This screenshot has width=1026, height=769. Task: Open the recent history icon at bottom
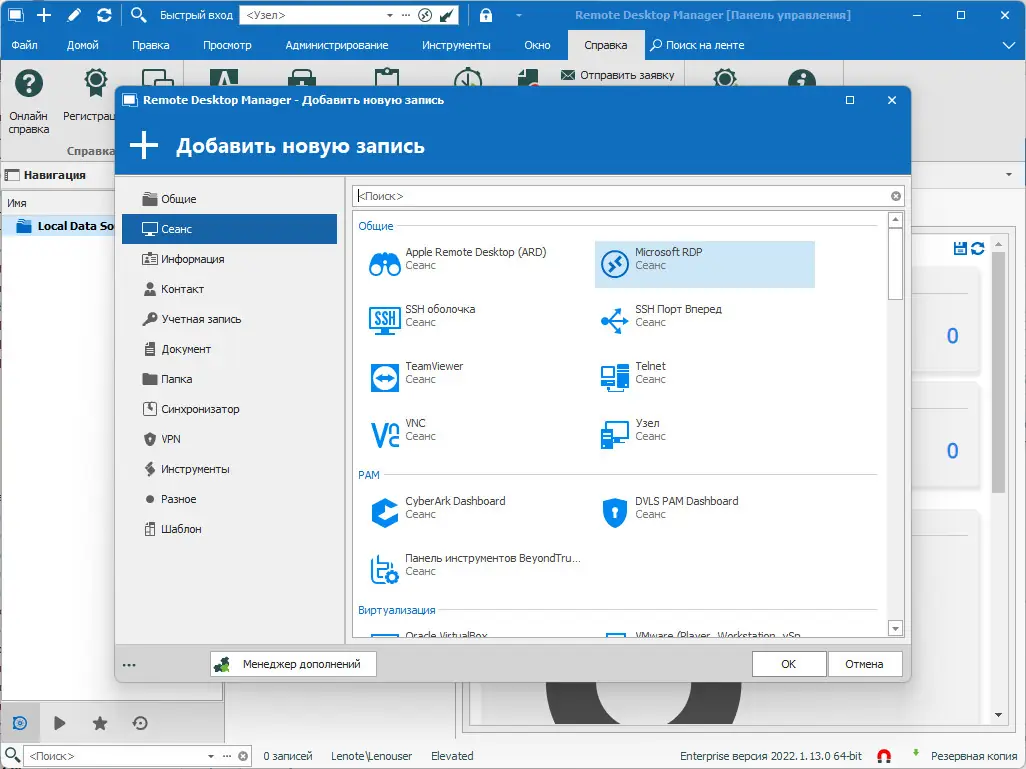pyautogui.click(x=139, y=723)
